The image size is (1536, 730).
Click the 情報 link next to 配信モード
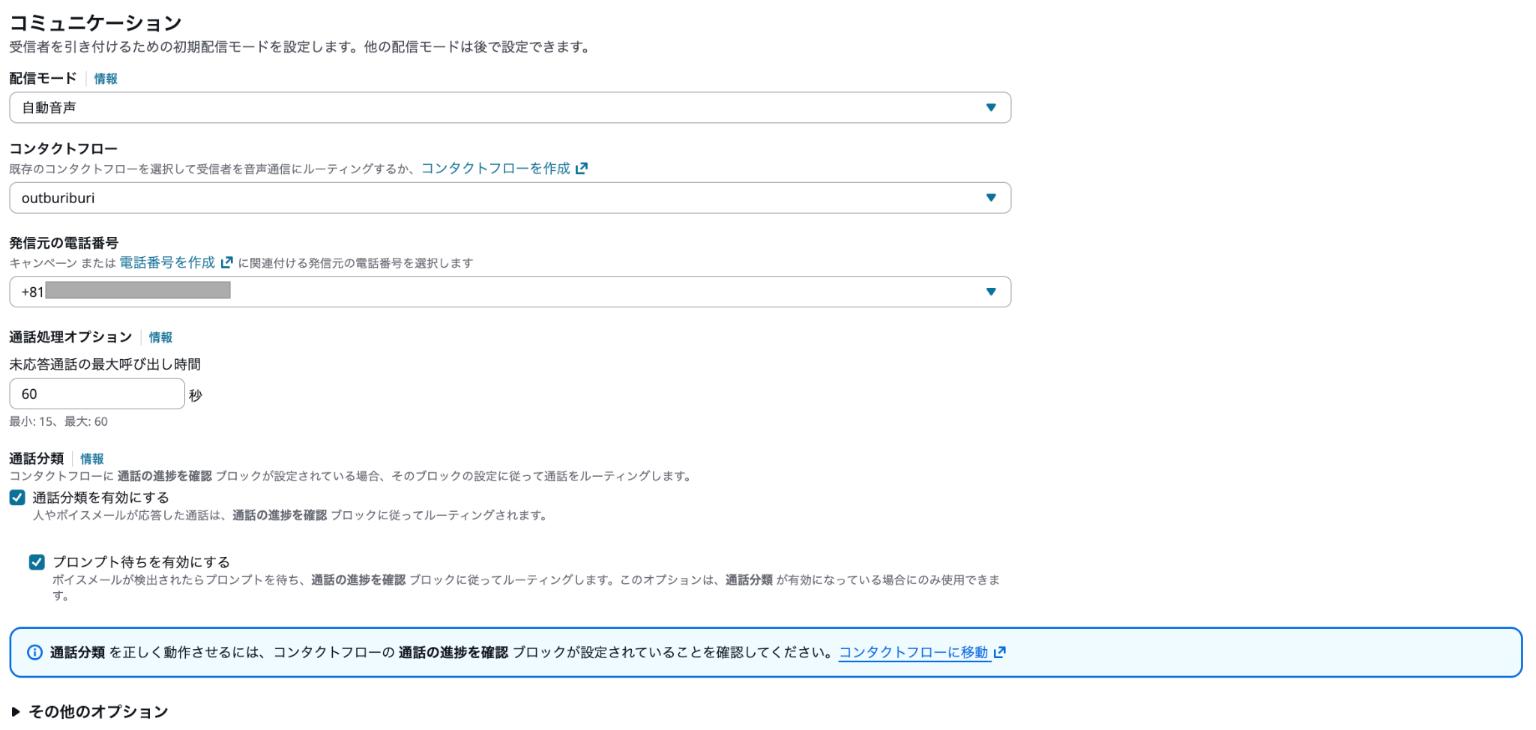pos(106,78)
